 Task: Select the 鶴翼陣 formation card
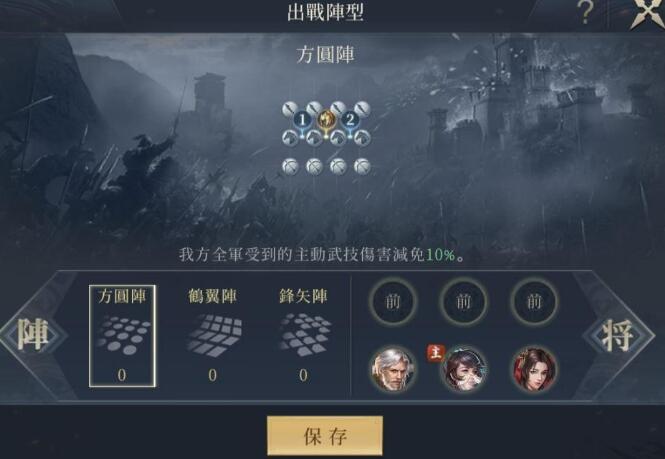212,336
